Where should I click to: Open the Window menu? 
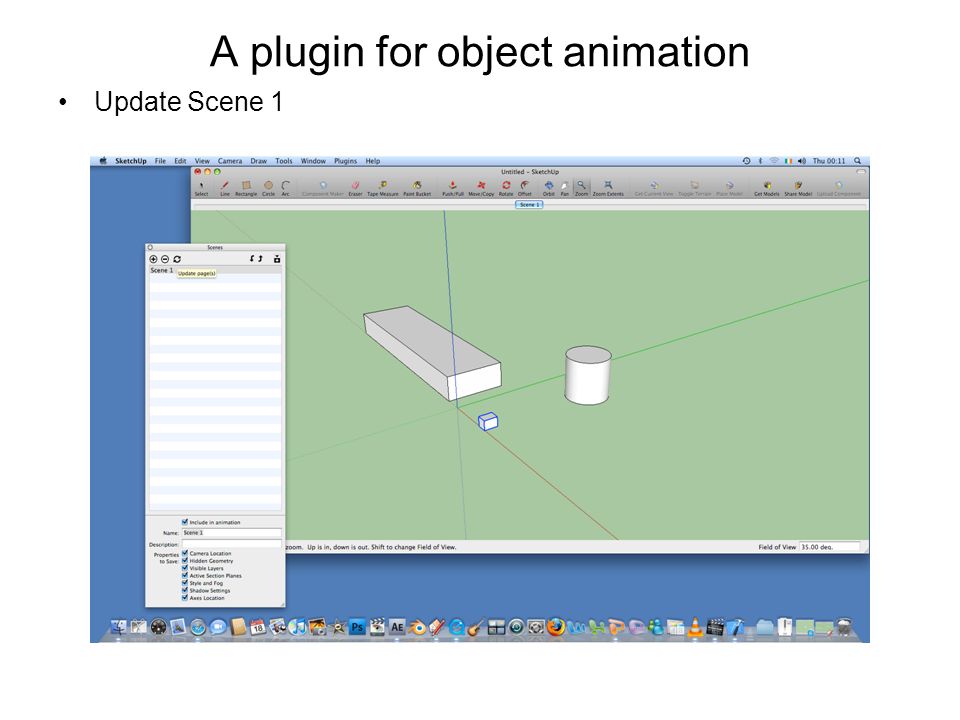pyautogui.click(x=313, y=161)
